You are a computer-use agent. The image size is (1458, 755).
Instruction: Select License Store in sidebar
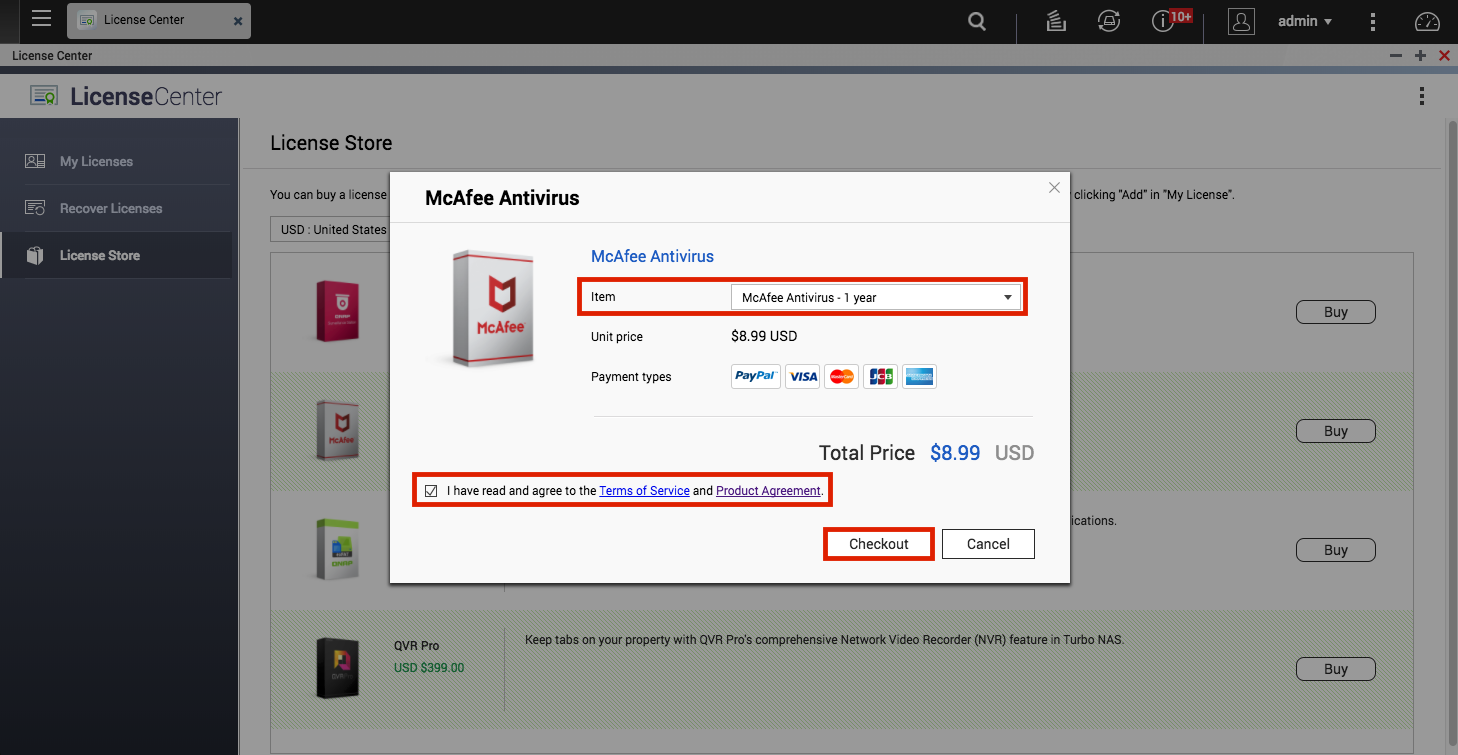click(x=116, y=255)
